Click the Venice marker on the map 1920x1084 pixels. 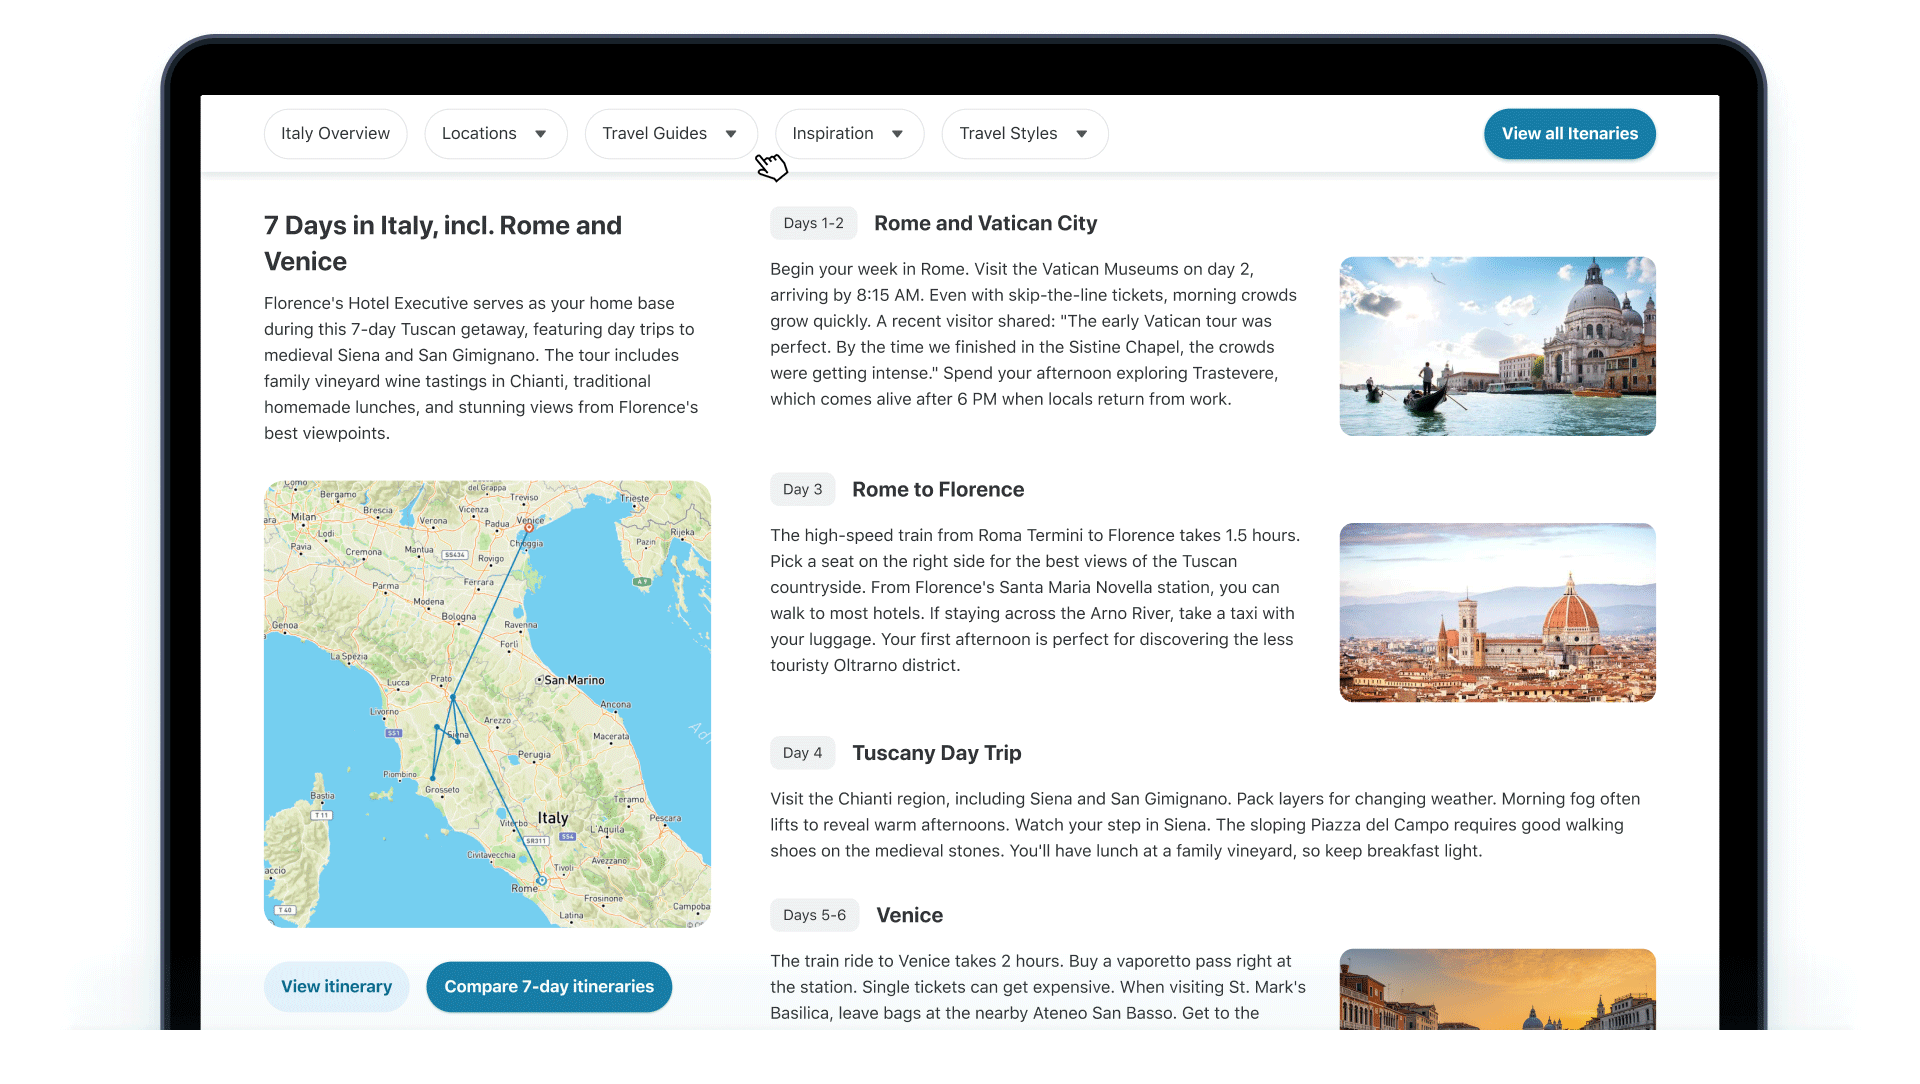(x=529, y=527)
